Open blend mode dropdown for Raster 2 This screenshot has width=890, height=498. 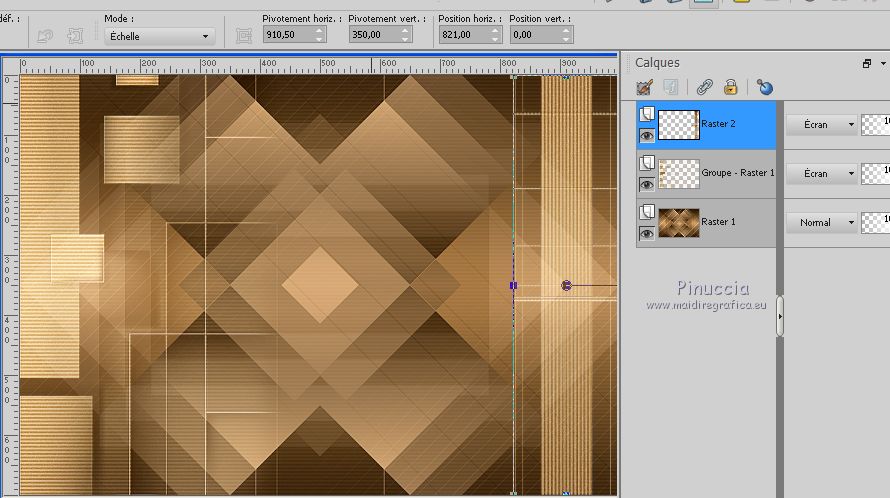point(823,125)
